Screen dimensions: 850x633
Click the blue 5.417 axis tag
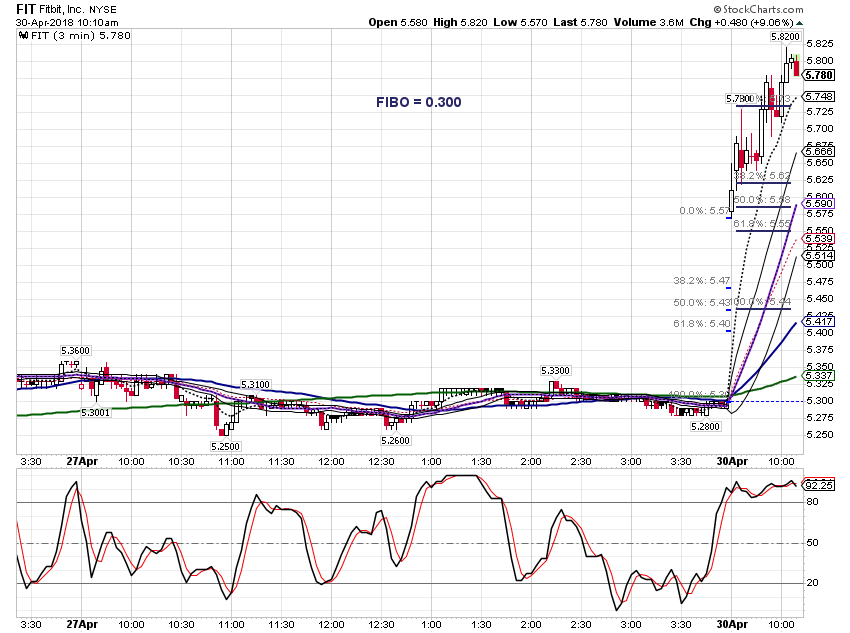pyautogui.click(x=819, y=322)
